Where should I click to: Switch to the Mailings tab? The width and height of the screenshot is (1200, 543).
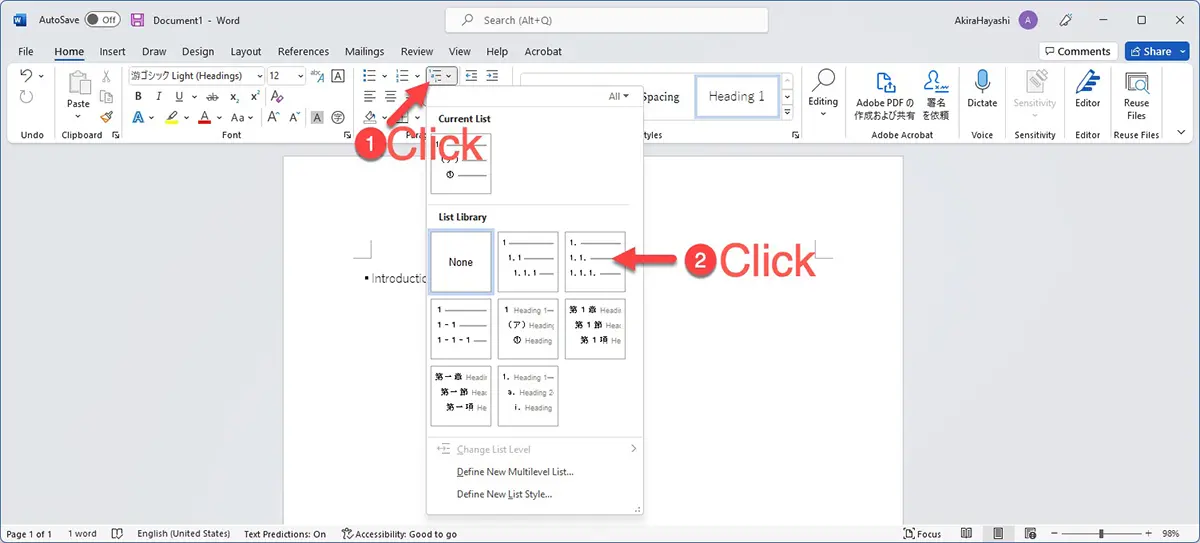[x=364, y=52]
